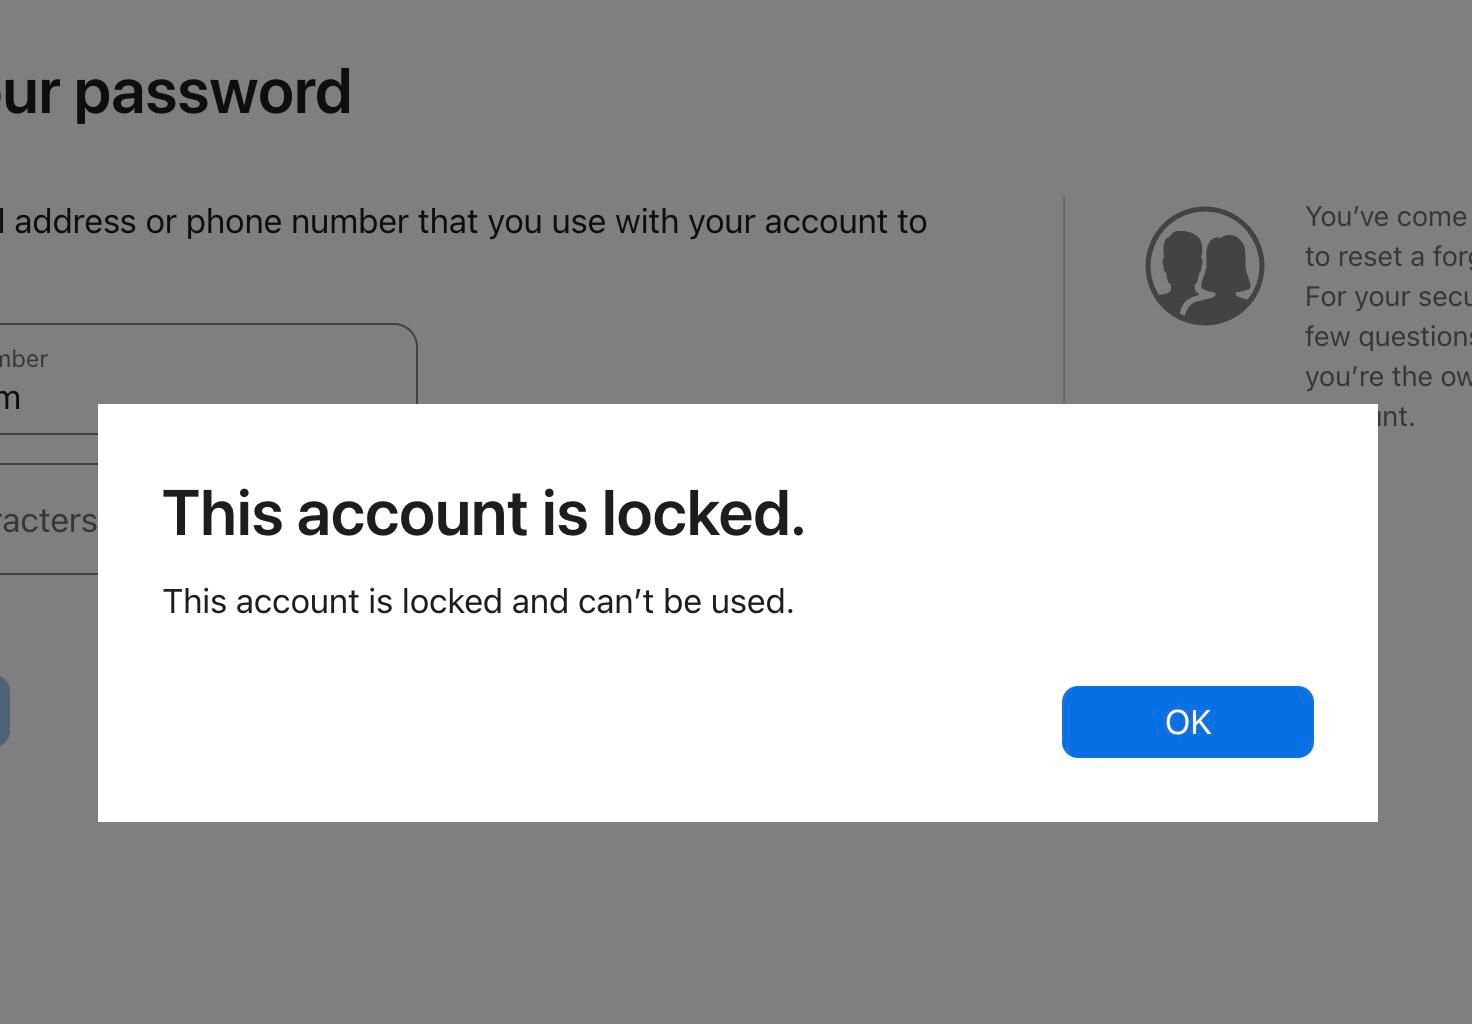Click the vertical divider beside the silhouette icon
This screenshot has width=1472, height=1024.
click(1064, 300)
